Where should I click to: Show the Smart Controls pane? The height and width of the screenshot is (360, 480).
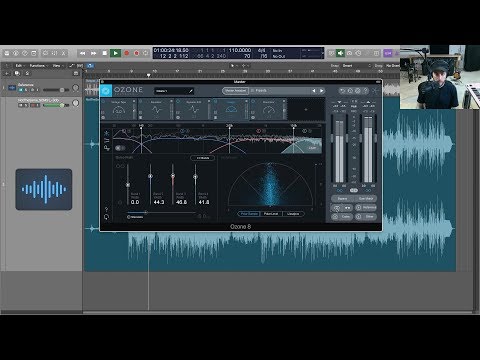coord(46,53)
